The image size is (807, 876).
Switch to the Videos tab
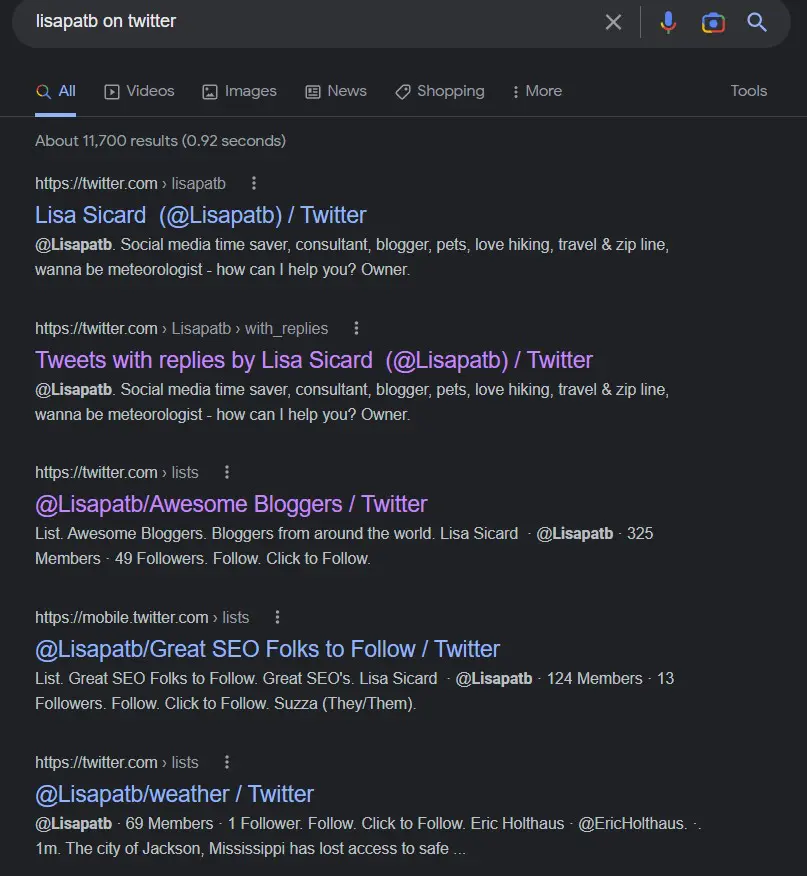coord(139,91)
